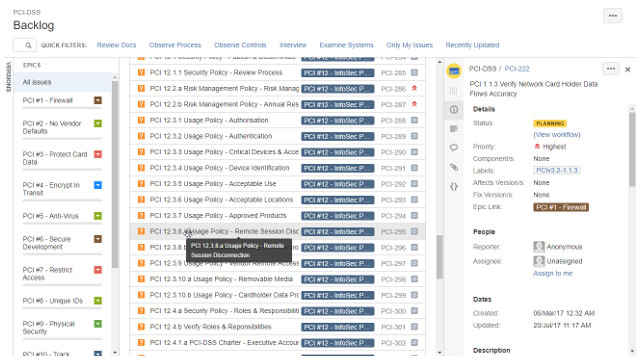Close the issue detail panel
640x360 pixels.
coord(628,69)
